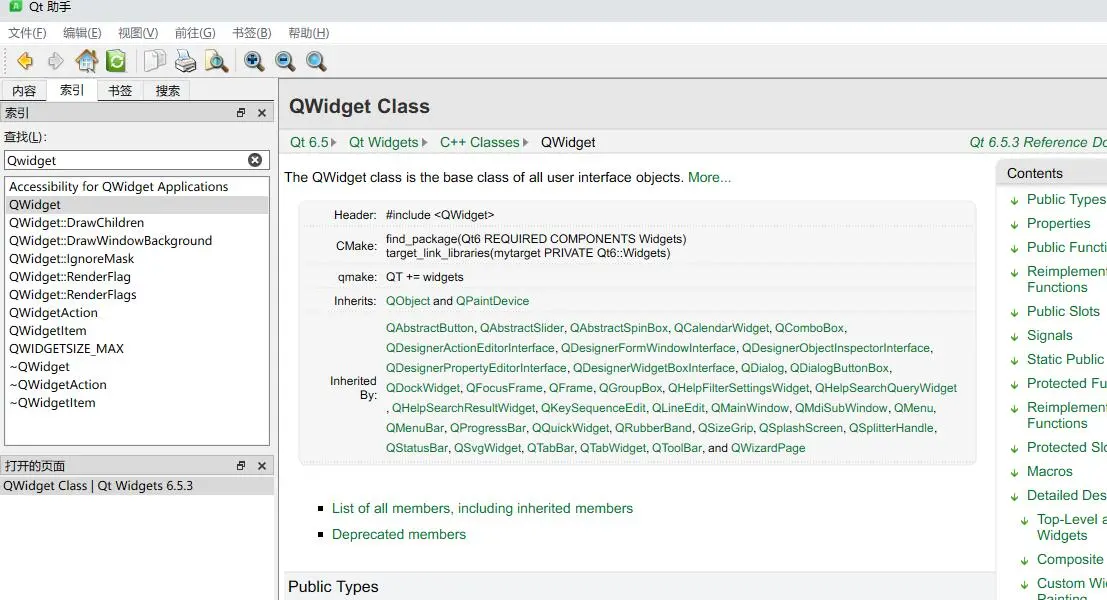Open List of all members link
The image size is (1107, 600).
tap(482, 508)
